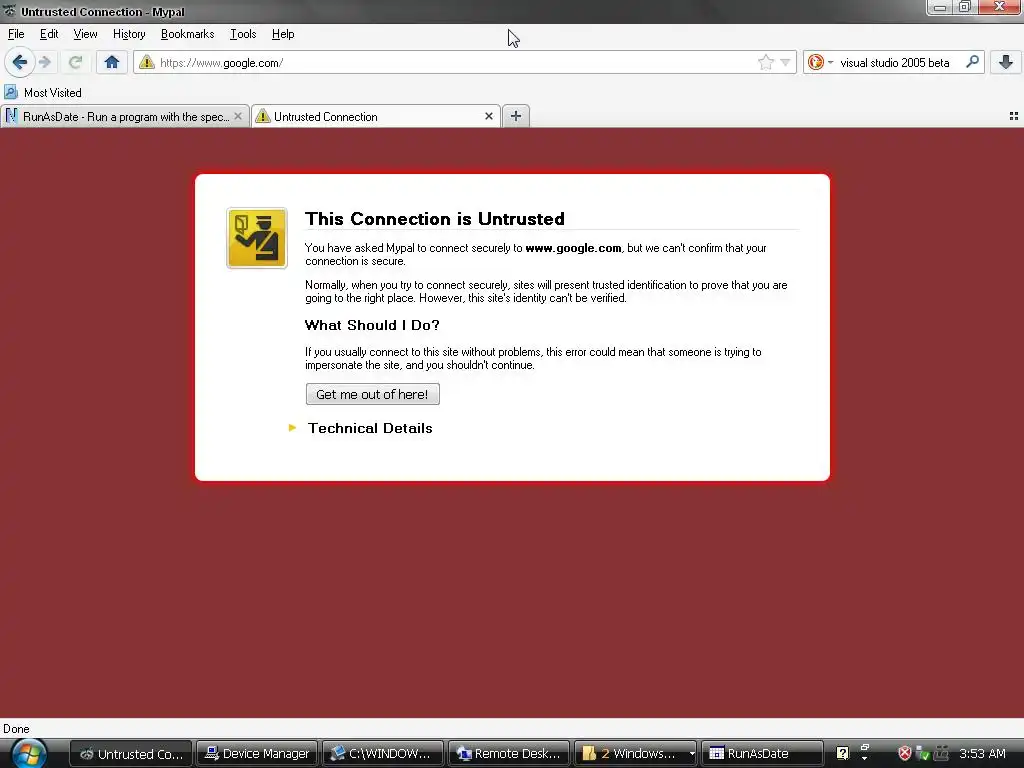The height and width of the screenshot is (768, 1024).
Task: Click the network connection tray icon
Action: [x=923, y=754]
